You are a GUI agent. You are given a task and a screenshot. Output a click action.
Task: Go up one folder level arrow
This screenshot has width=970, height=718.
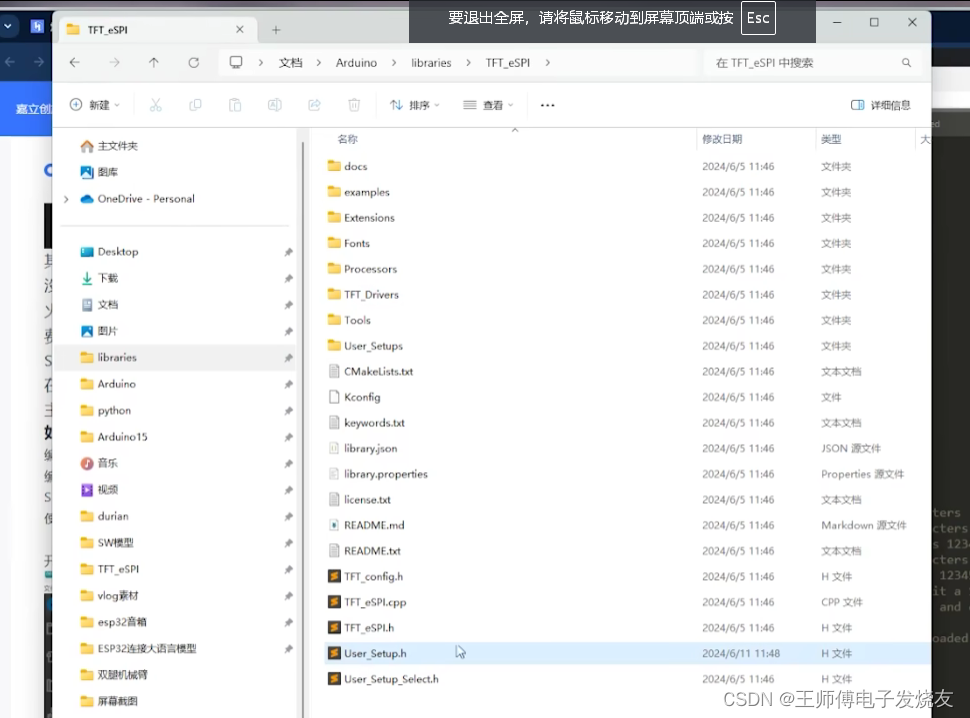[154, 62]
